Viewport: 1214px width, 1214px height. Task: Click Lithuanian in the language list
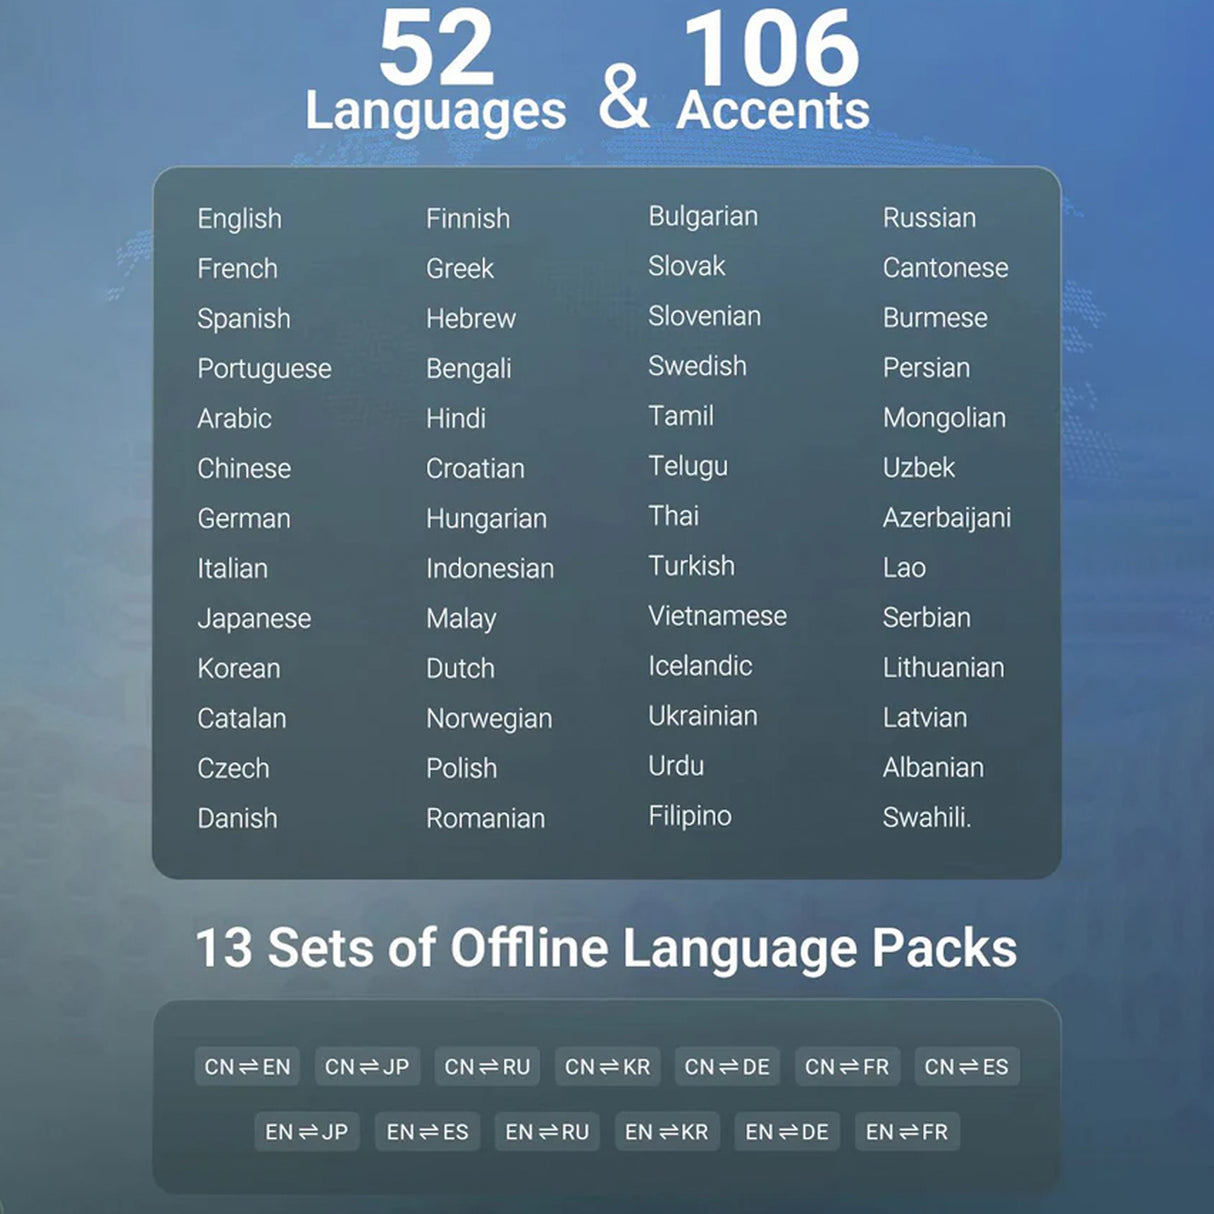tap(943, 668)
